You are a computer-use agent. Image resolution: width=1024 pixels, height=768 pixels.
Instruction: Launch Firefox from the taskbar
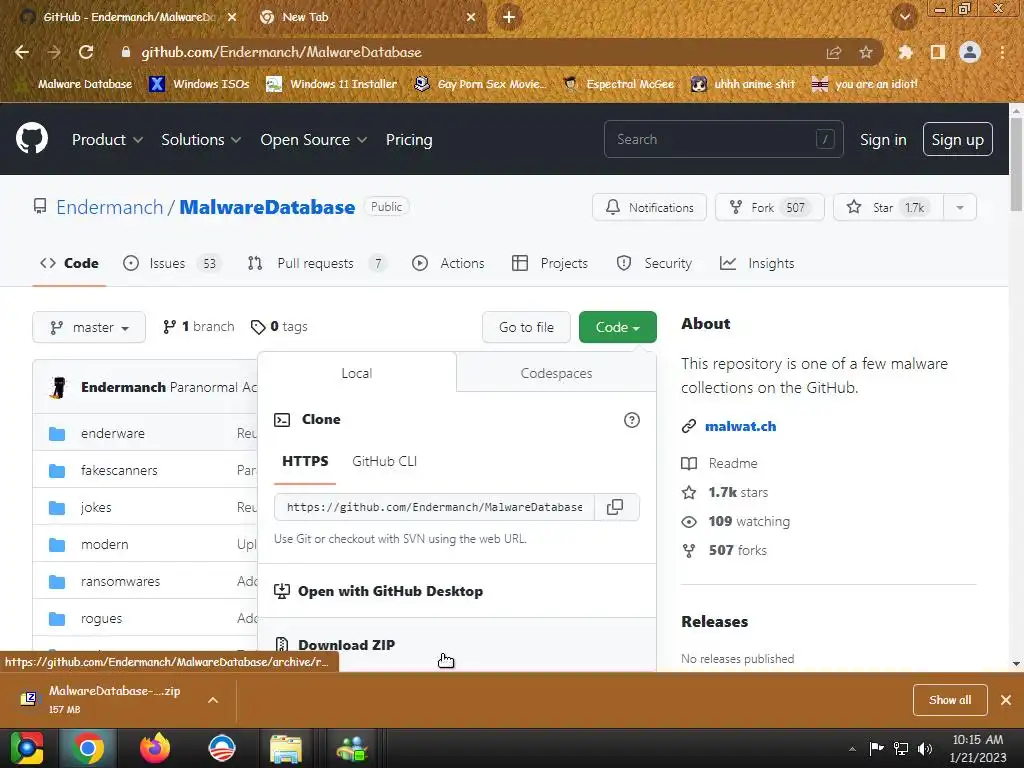point(155,748)
